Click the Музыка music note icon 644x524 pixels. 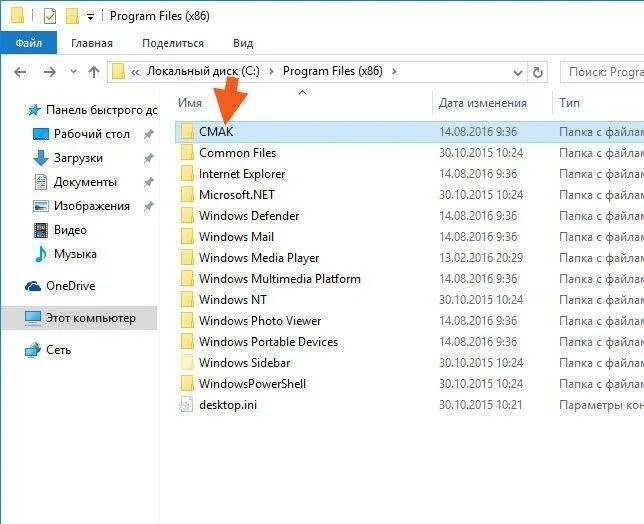(x=41, y=254)
